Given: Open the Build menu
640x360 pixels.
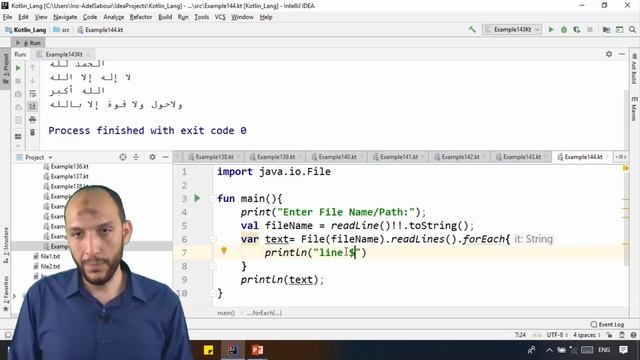Looking at the screenshot, I should pyautogui.click(x=165, y=17).
